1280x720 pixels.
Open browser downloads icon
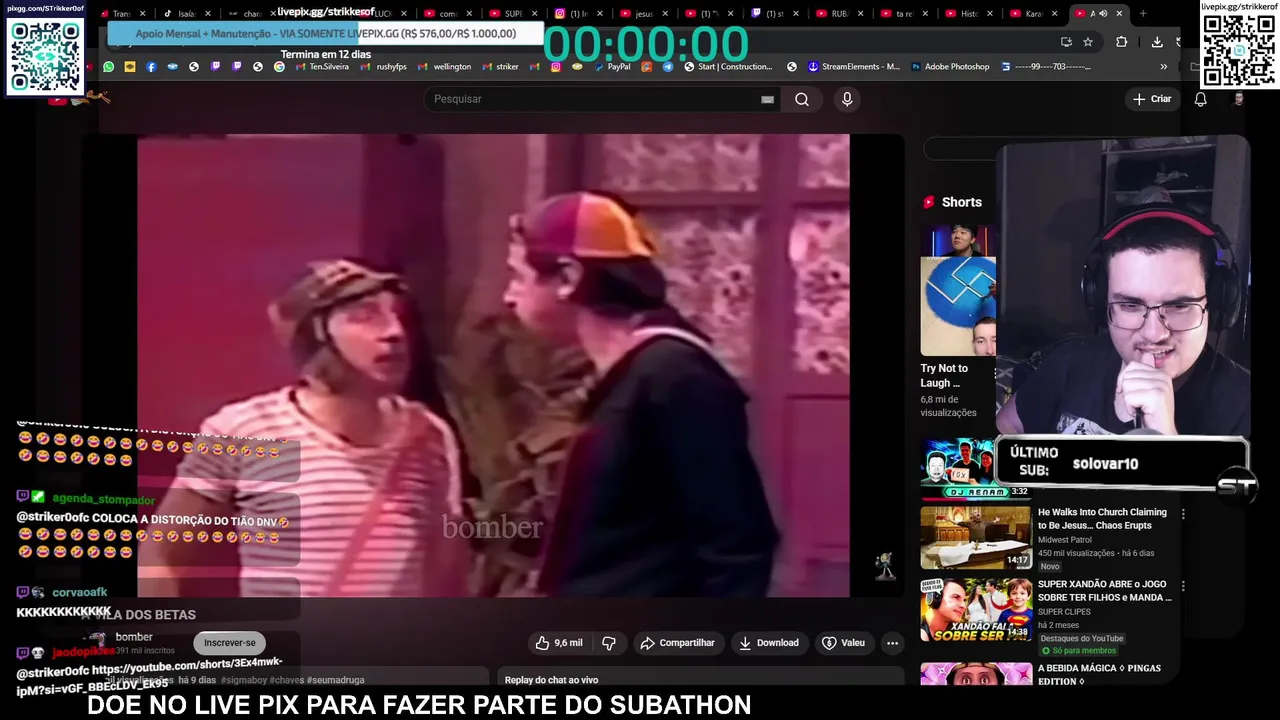click(x=1157, y=42)
